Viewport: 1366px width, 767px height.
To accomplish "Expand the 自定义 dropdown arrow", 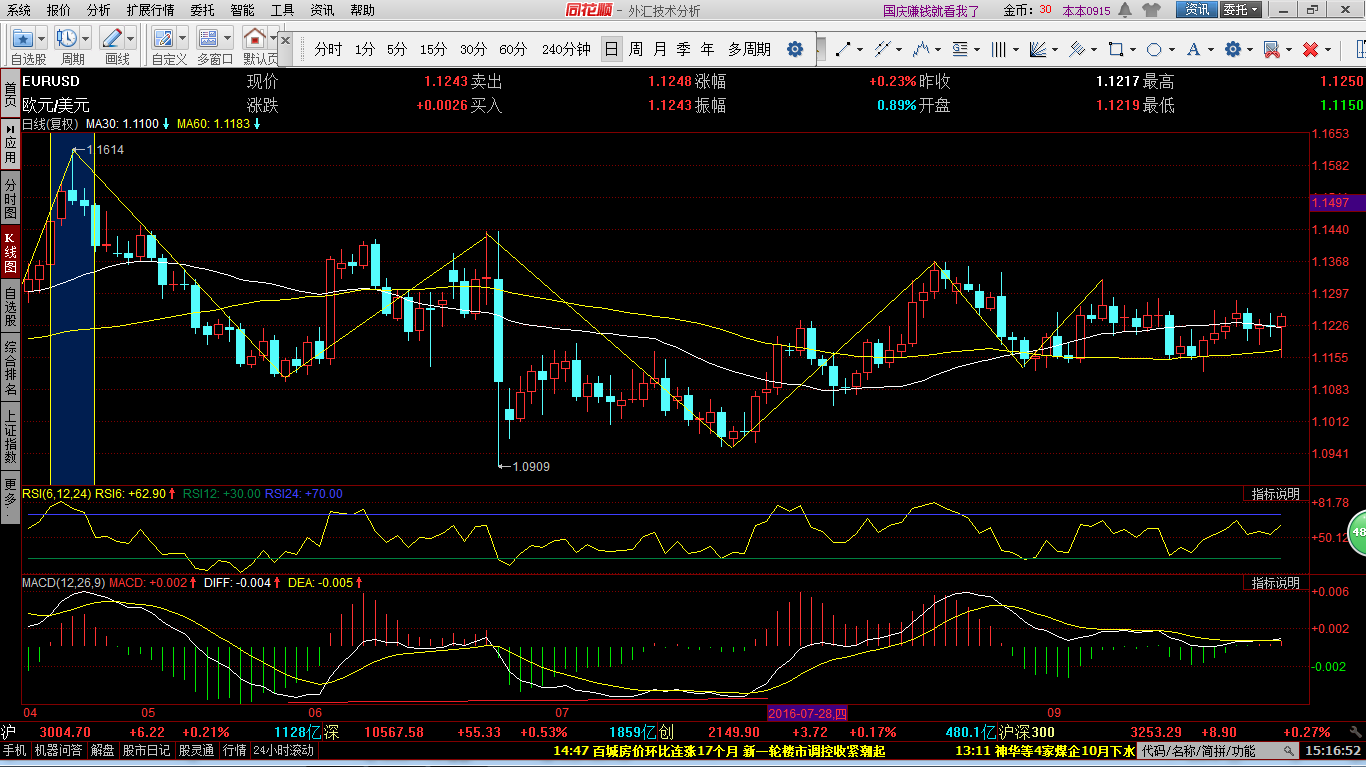I will point(183,39).
